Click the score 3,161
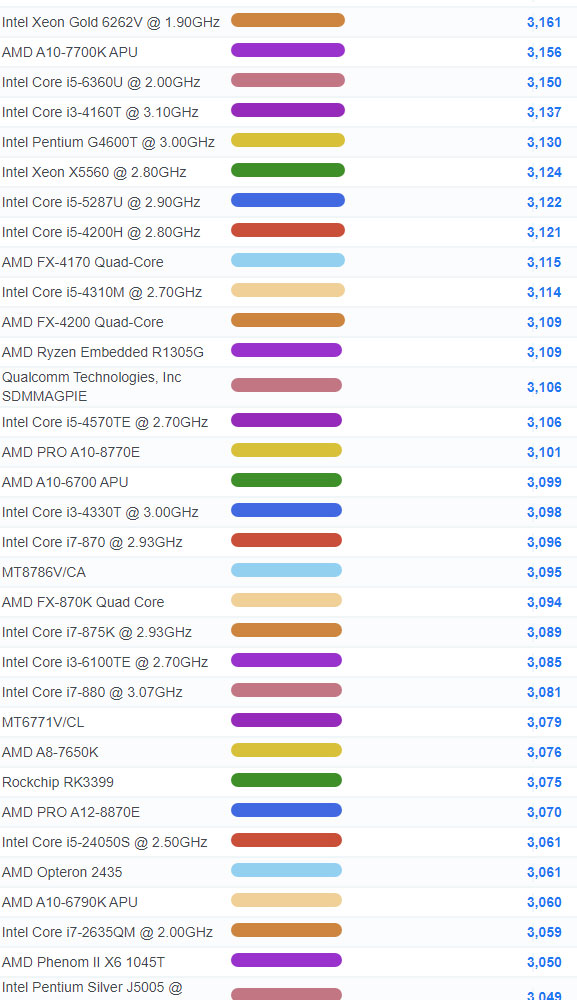This screenshot has height=1000, width=577. coord(544,22)
